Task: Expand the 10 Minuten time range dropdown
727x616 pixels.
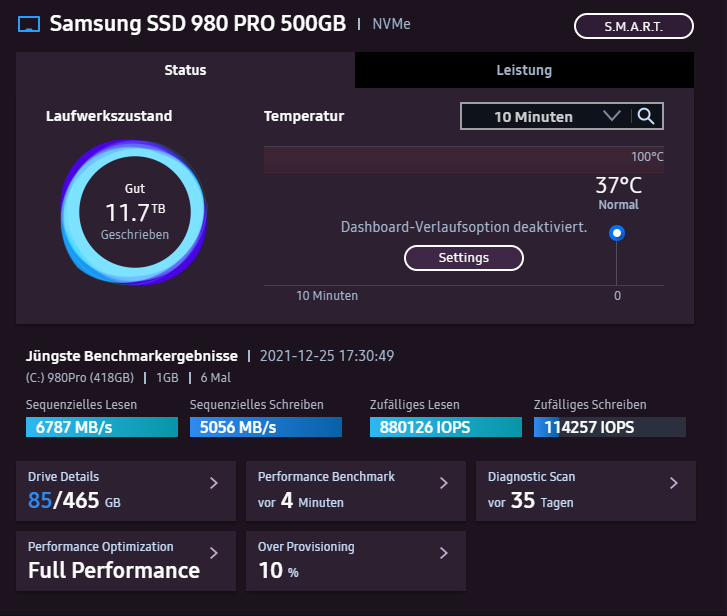Action: click(x=562, y=116)
